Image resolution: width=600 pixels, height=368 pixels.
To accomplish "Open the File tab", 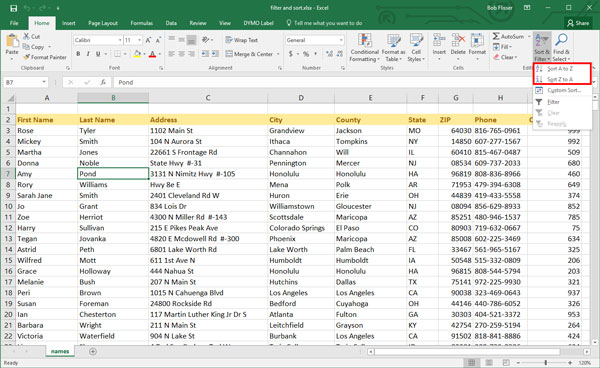I will [x=14, y=23].
